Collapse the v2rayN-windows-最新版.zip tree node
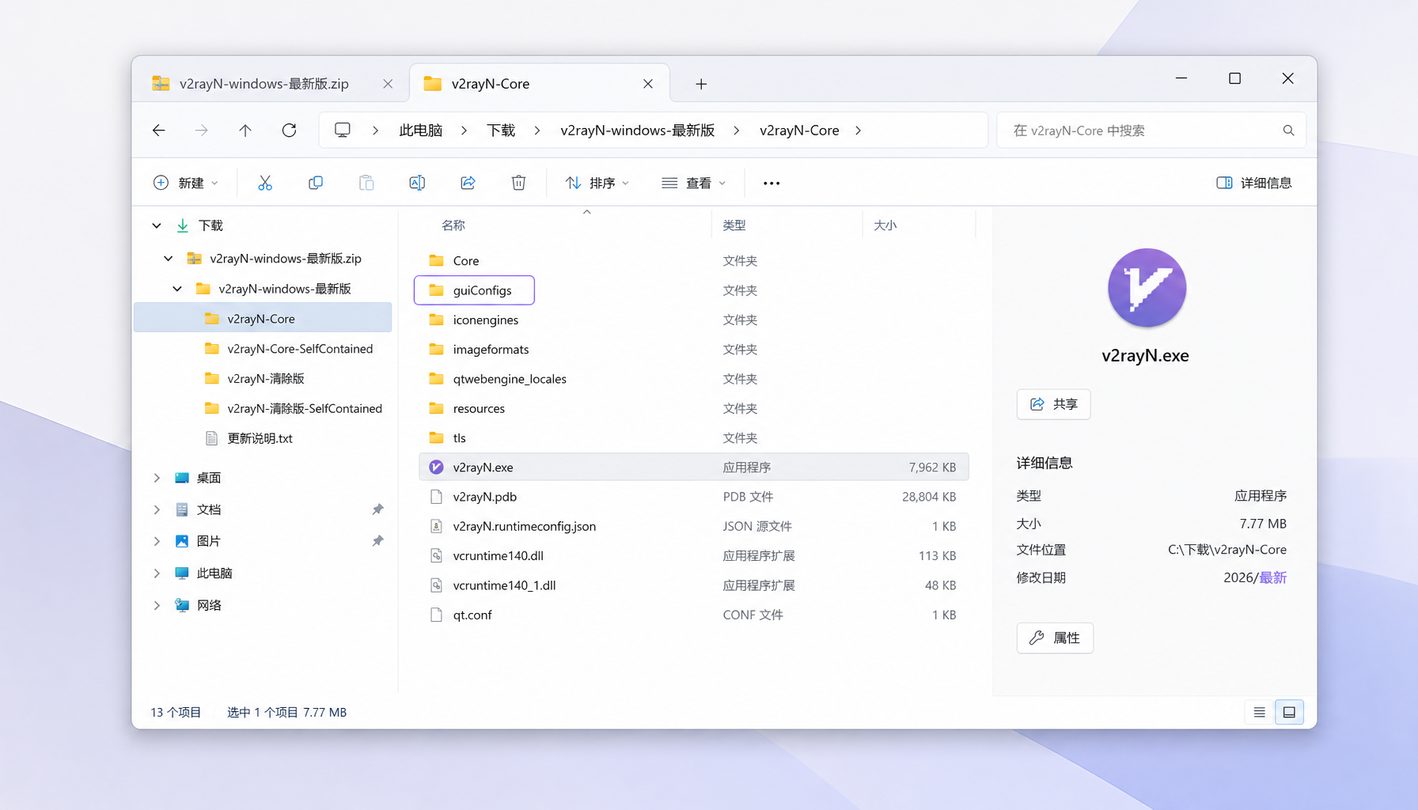The width and height of the screenshot is (1418, 810). point(167,258)
